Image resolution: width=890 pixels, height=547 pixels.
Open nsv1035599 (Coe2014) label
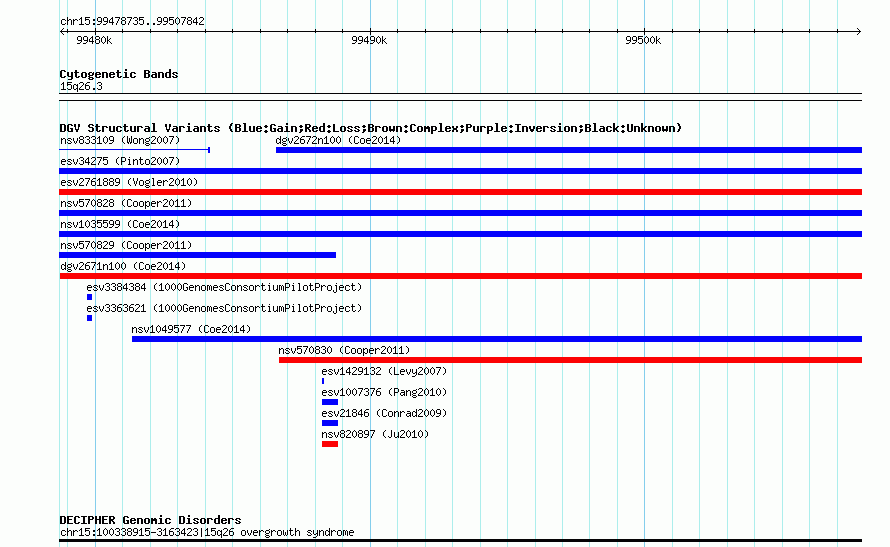[120, 224]
